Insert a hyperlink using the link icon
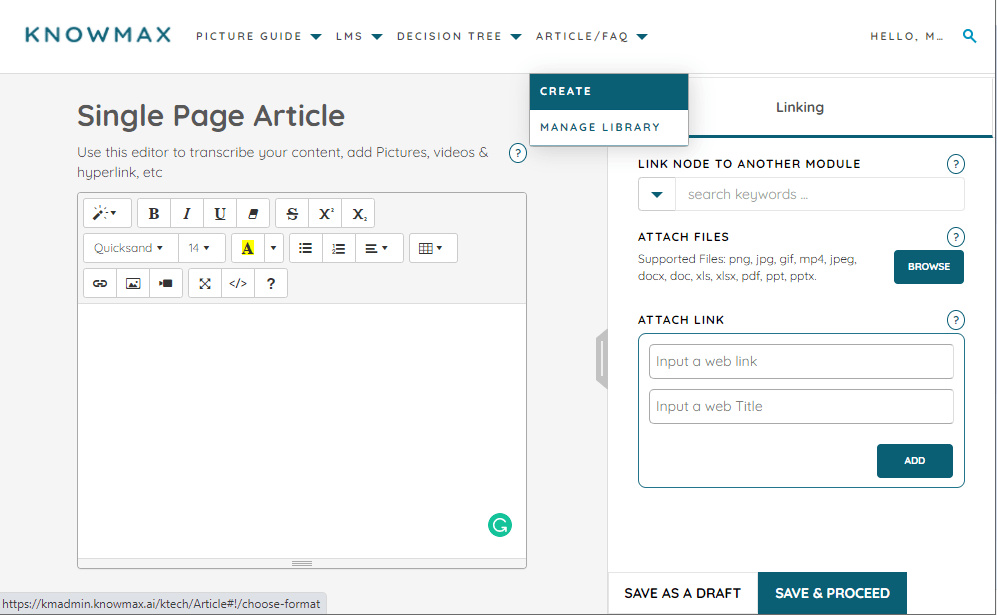 point(100,283)
